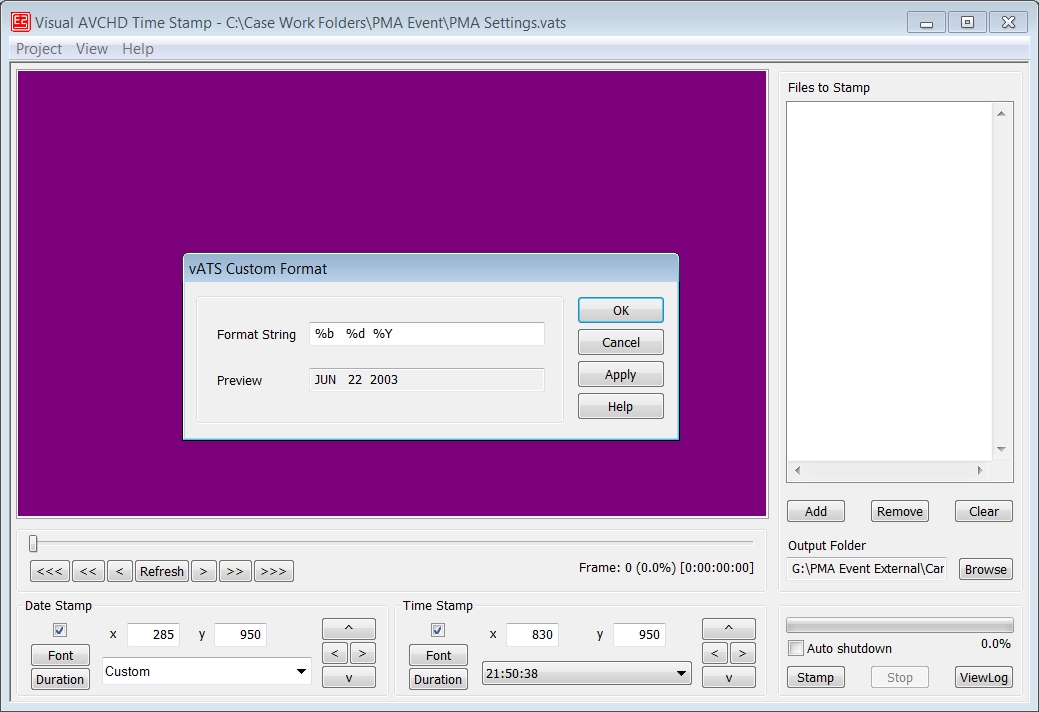Image resolution: width=1039 pixels, height=712 pixels.
Task: Click the app icon in title bar
Action: click(21, 22)
